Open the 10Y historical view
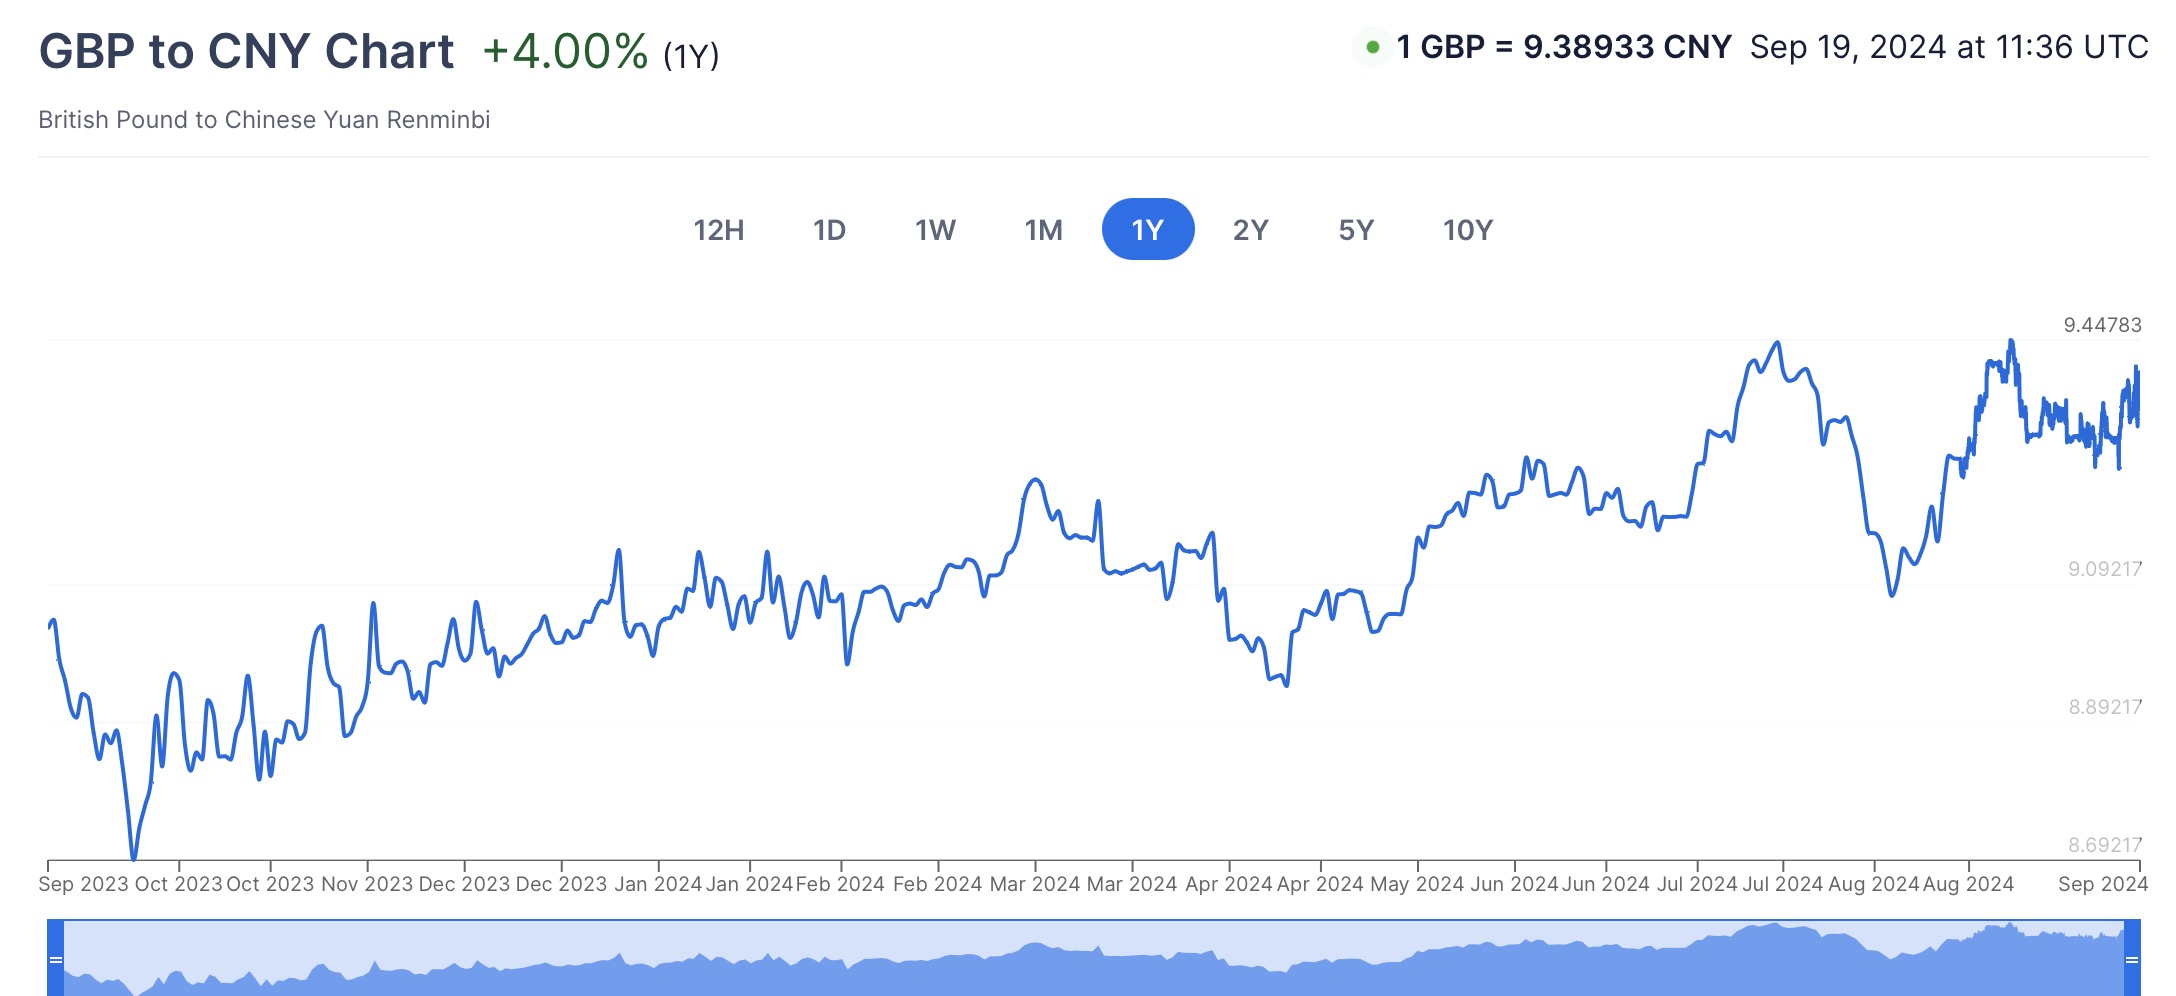 1467,230
